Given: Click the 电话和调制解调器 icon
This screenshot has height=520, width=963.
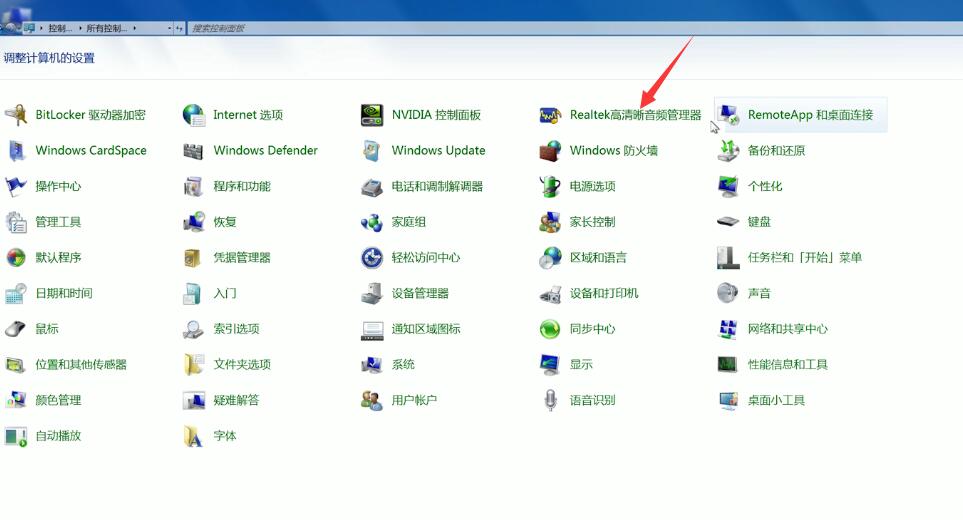Looking at the screenshot, I should click(372, 186).
